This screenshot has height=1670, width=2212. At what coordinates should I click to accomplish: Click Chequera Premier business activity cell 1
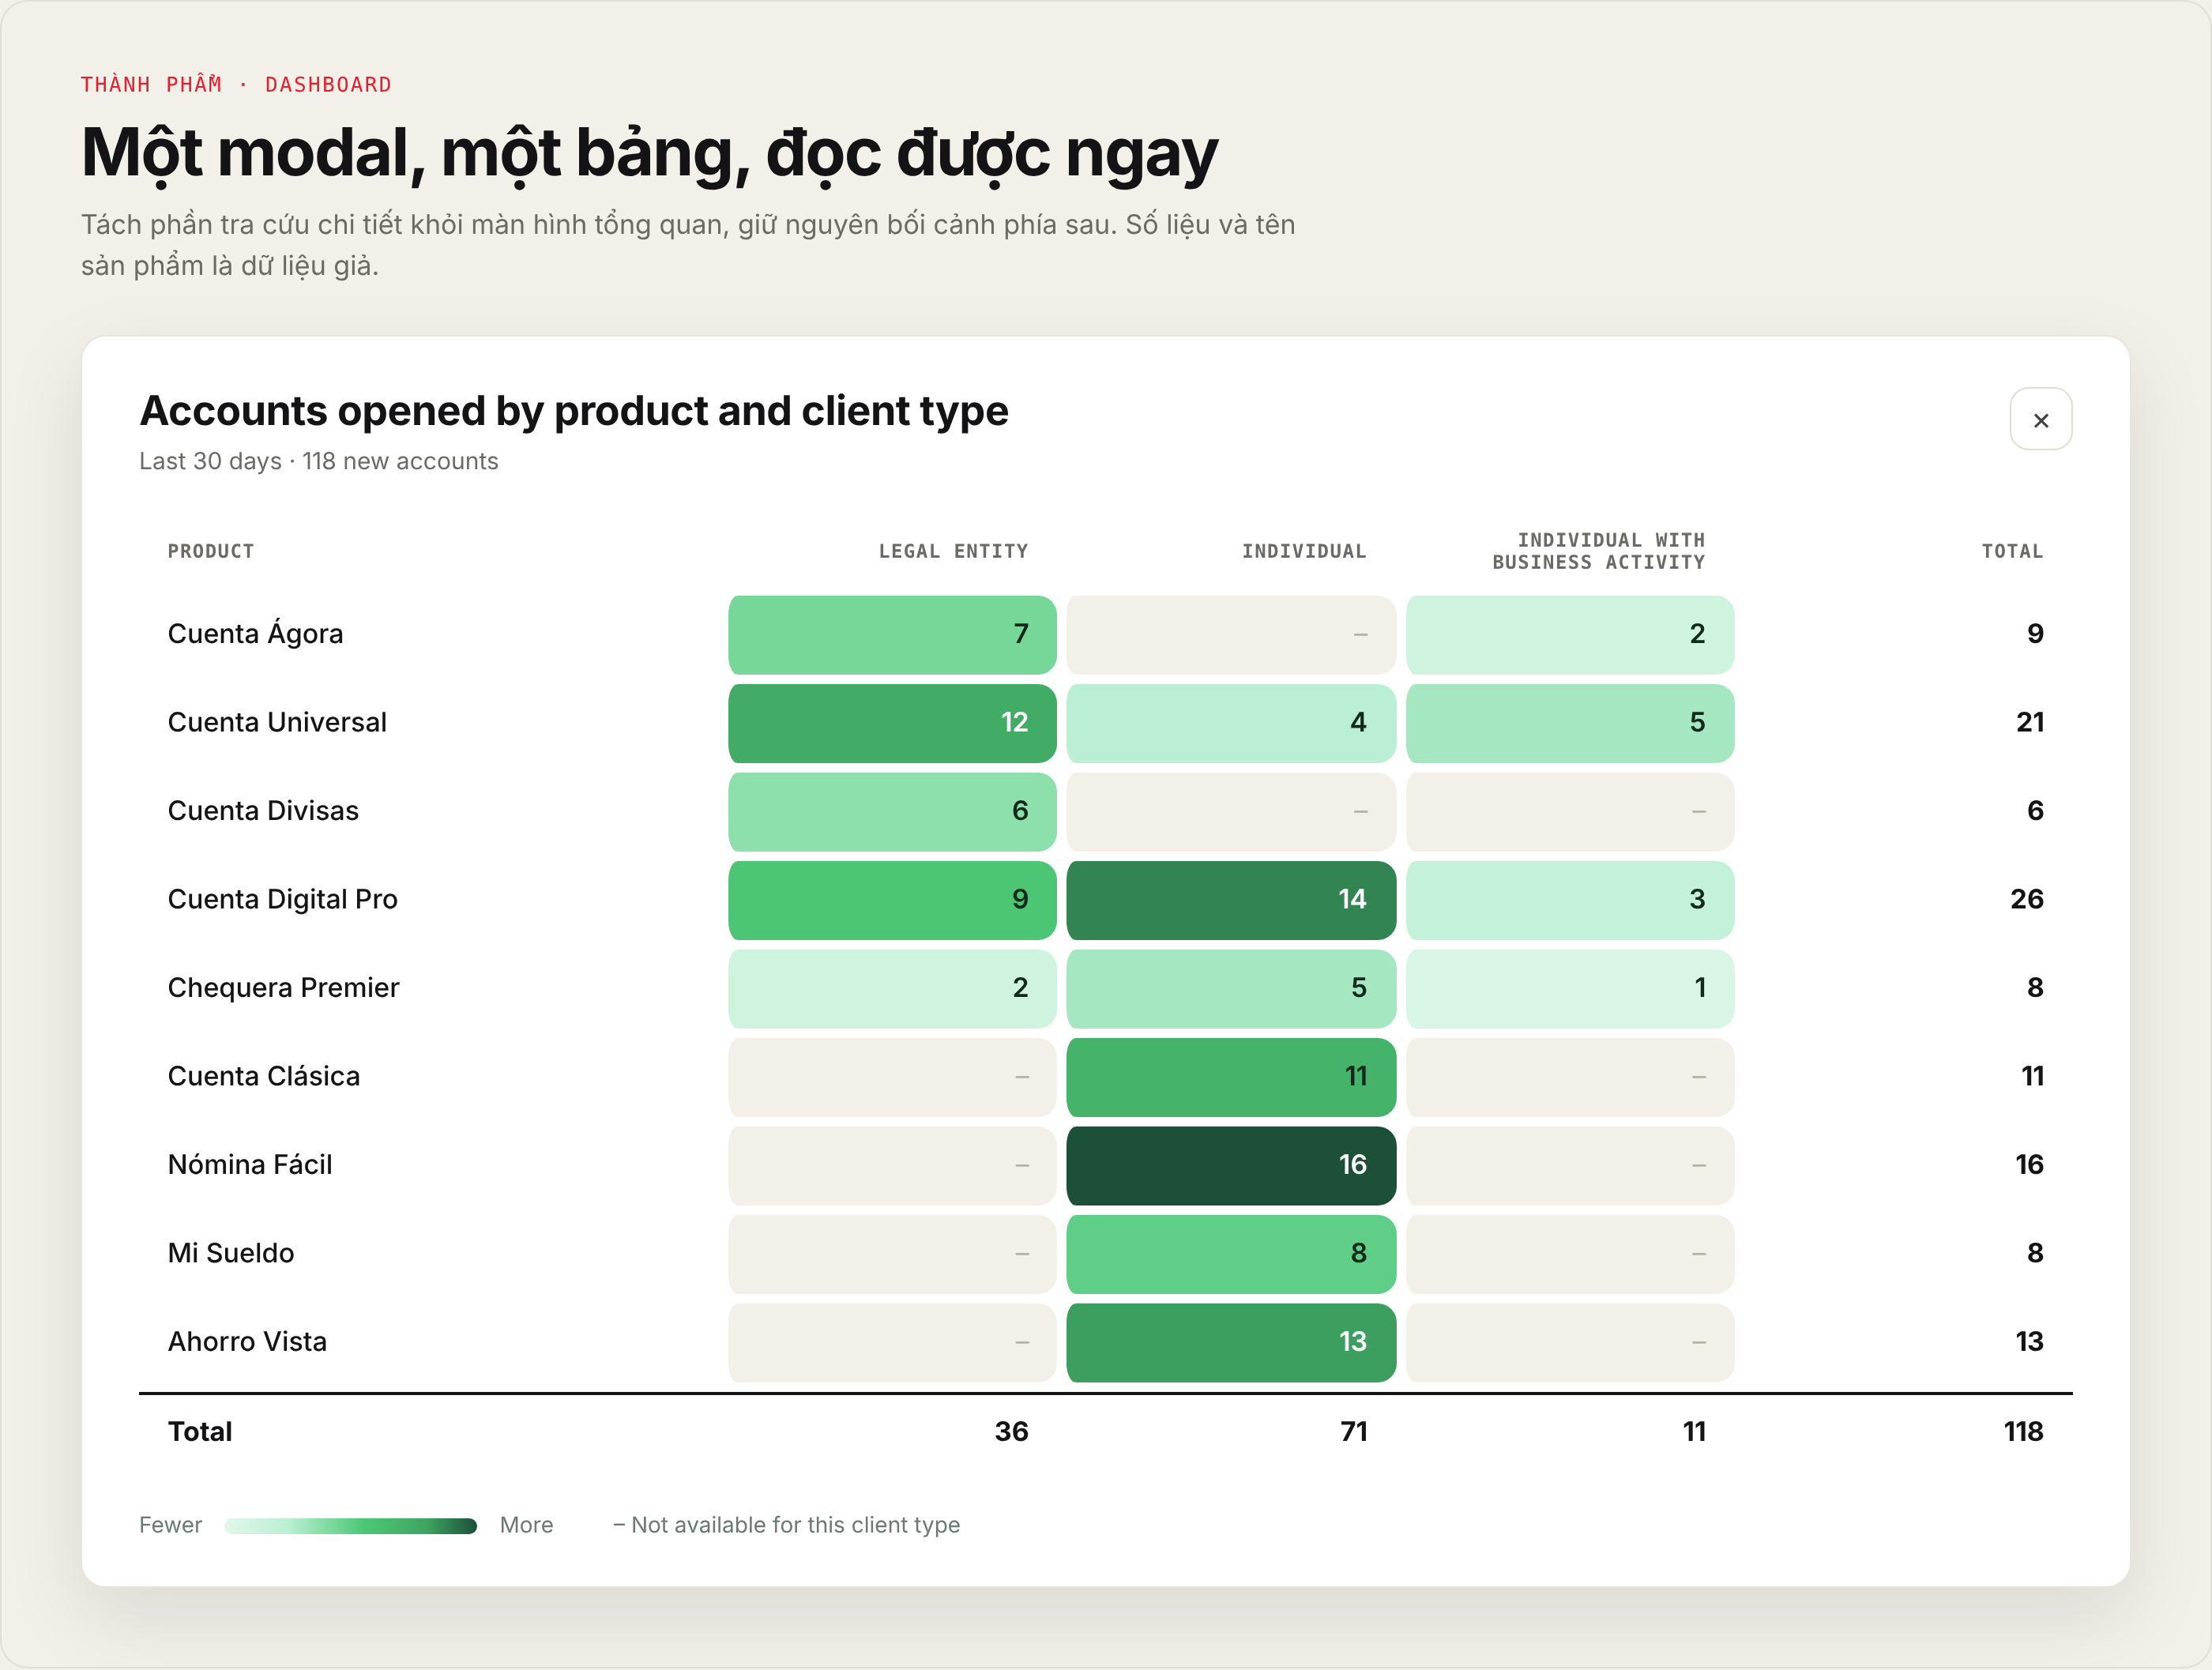[x=1570, y=989]
